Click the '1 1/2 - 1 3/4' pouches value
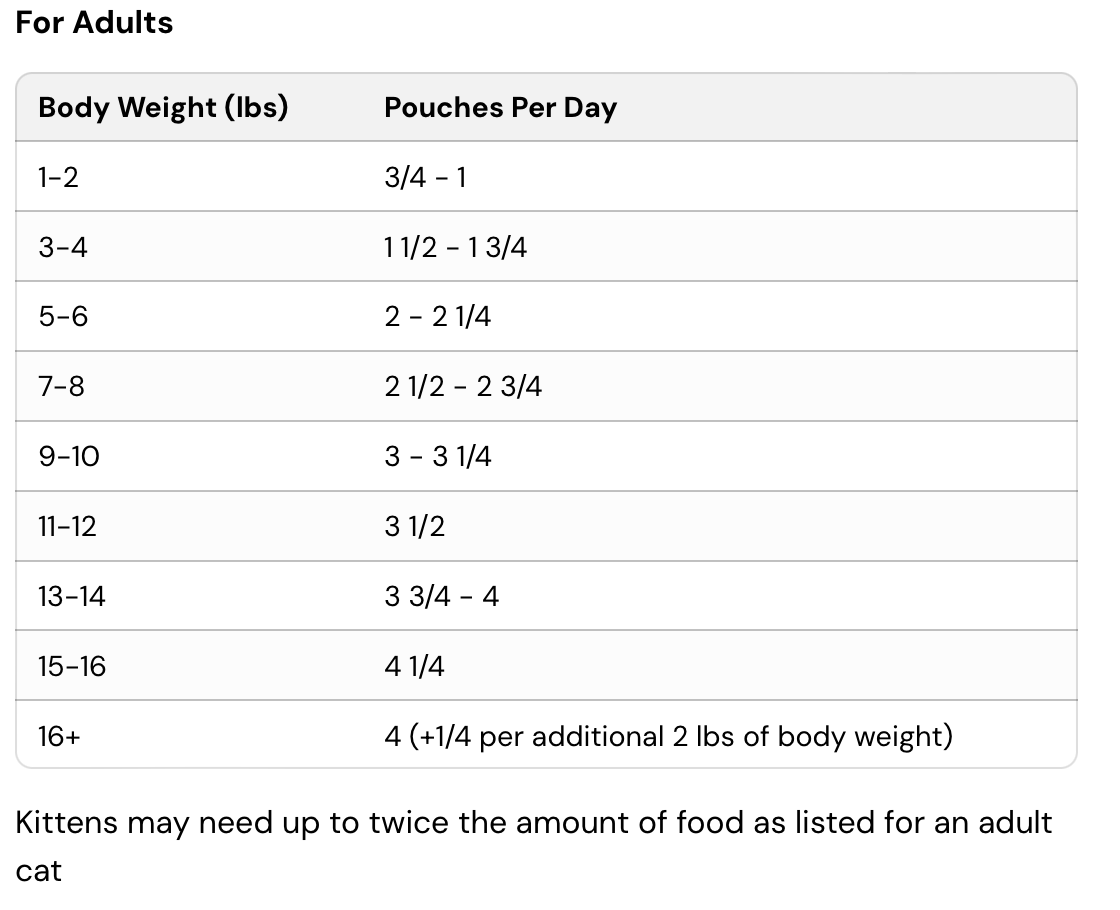 [455, 247]
